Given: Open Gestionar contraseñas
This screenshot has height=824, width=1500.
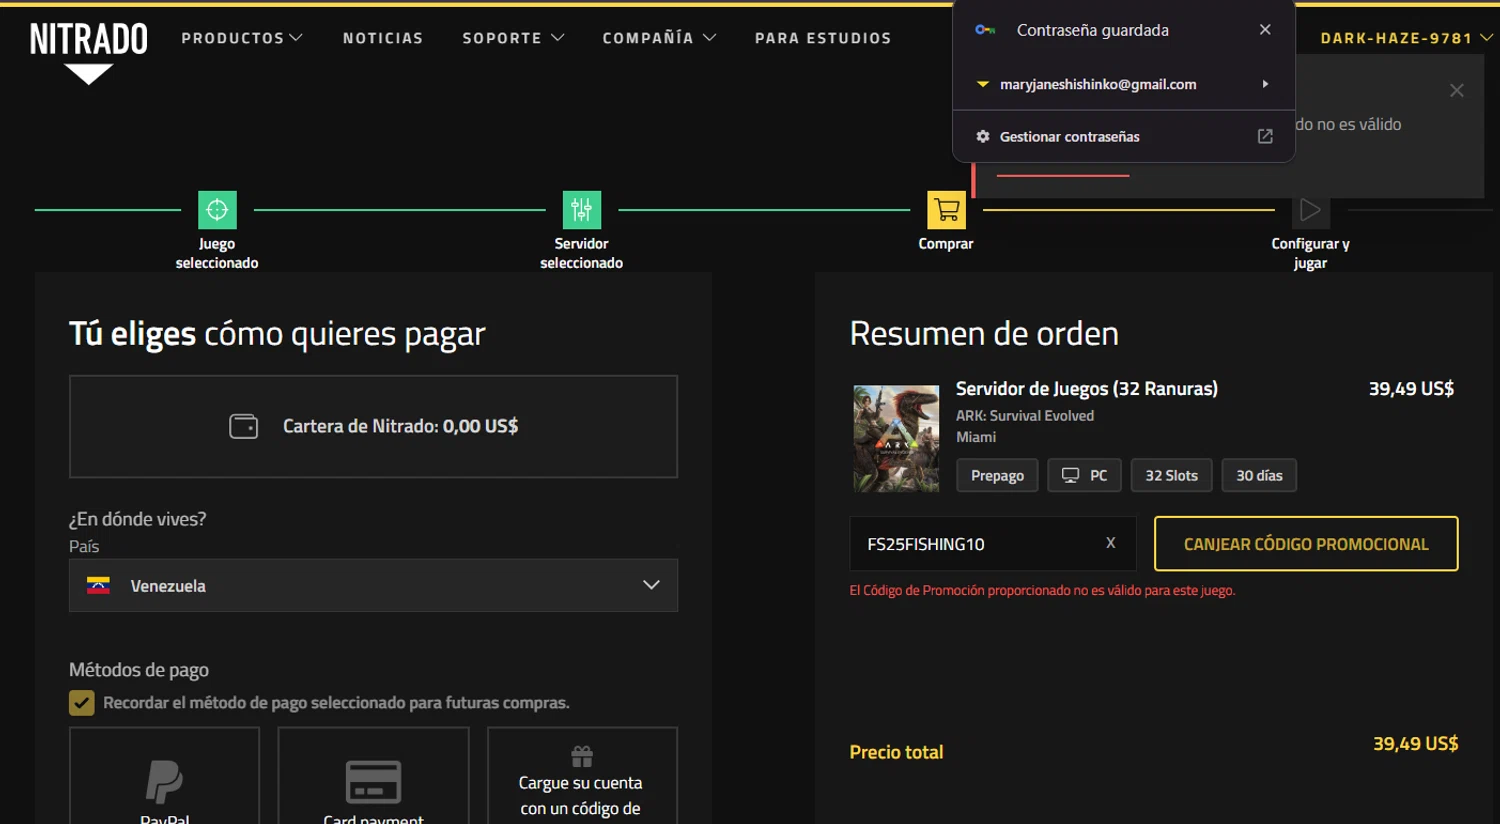Looking at the screenshot, I should 1124,136.
